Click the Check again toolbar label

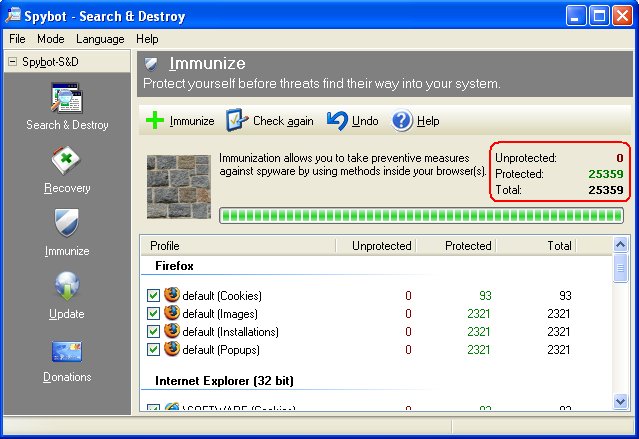click(283, 121)
